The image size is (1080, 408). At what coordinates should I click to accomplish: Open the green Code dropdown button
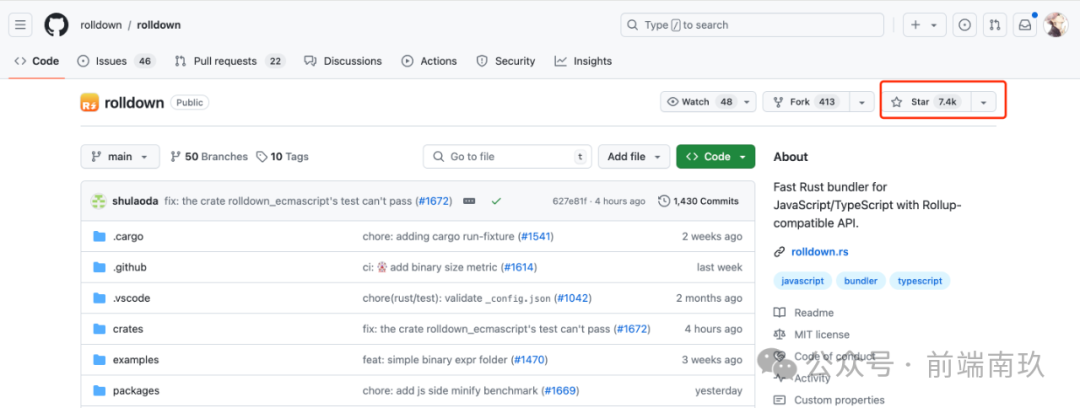point(716,156)
